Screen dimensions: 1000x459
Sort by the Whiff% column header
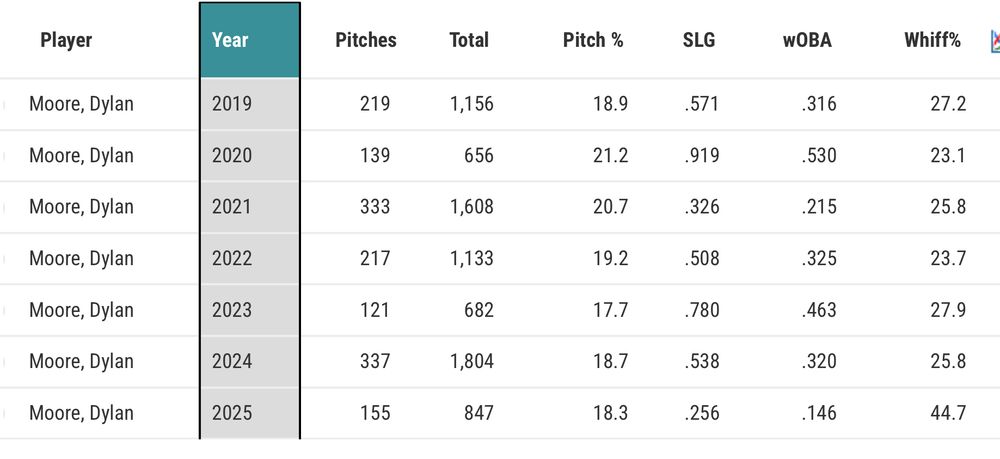pyautogui.click(x=932, y=40)
